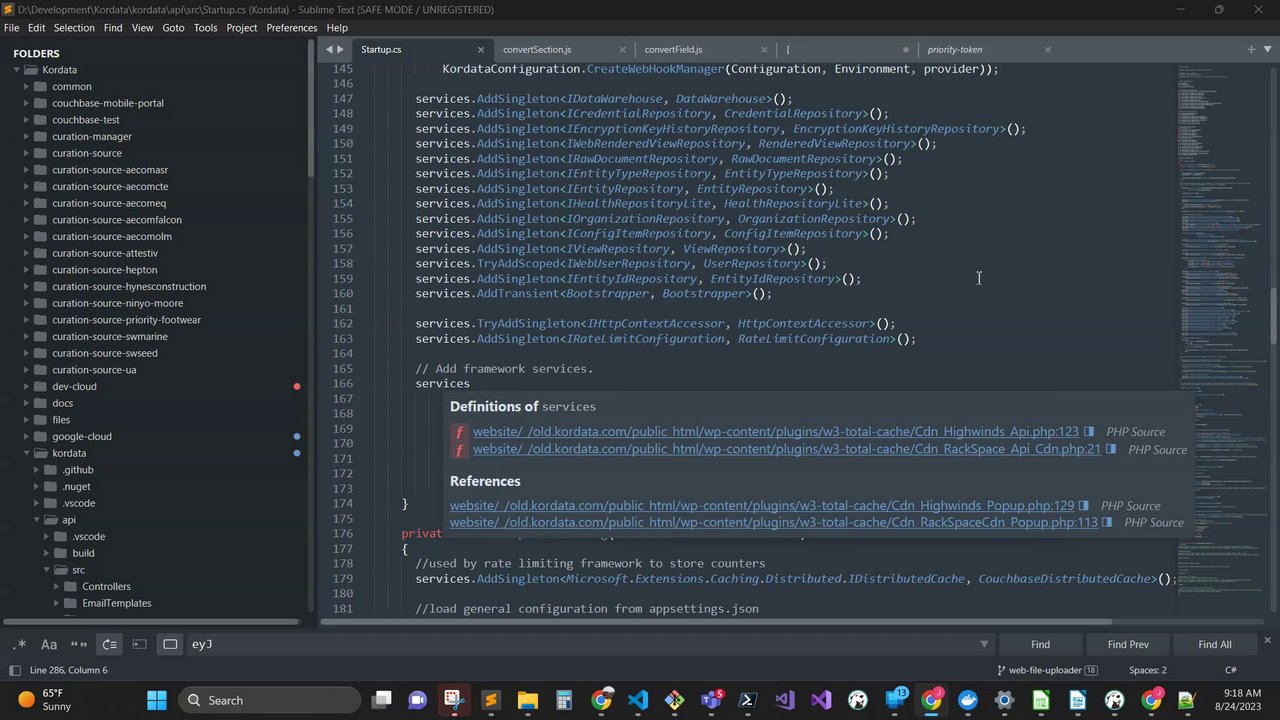Collapse the kordata subfolder

26,453
